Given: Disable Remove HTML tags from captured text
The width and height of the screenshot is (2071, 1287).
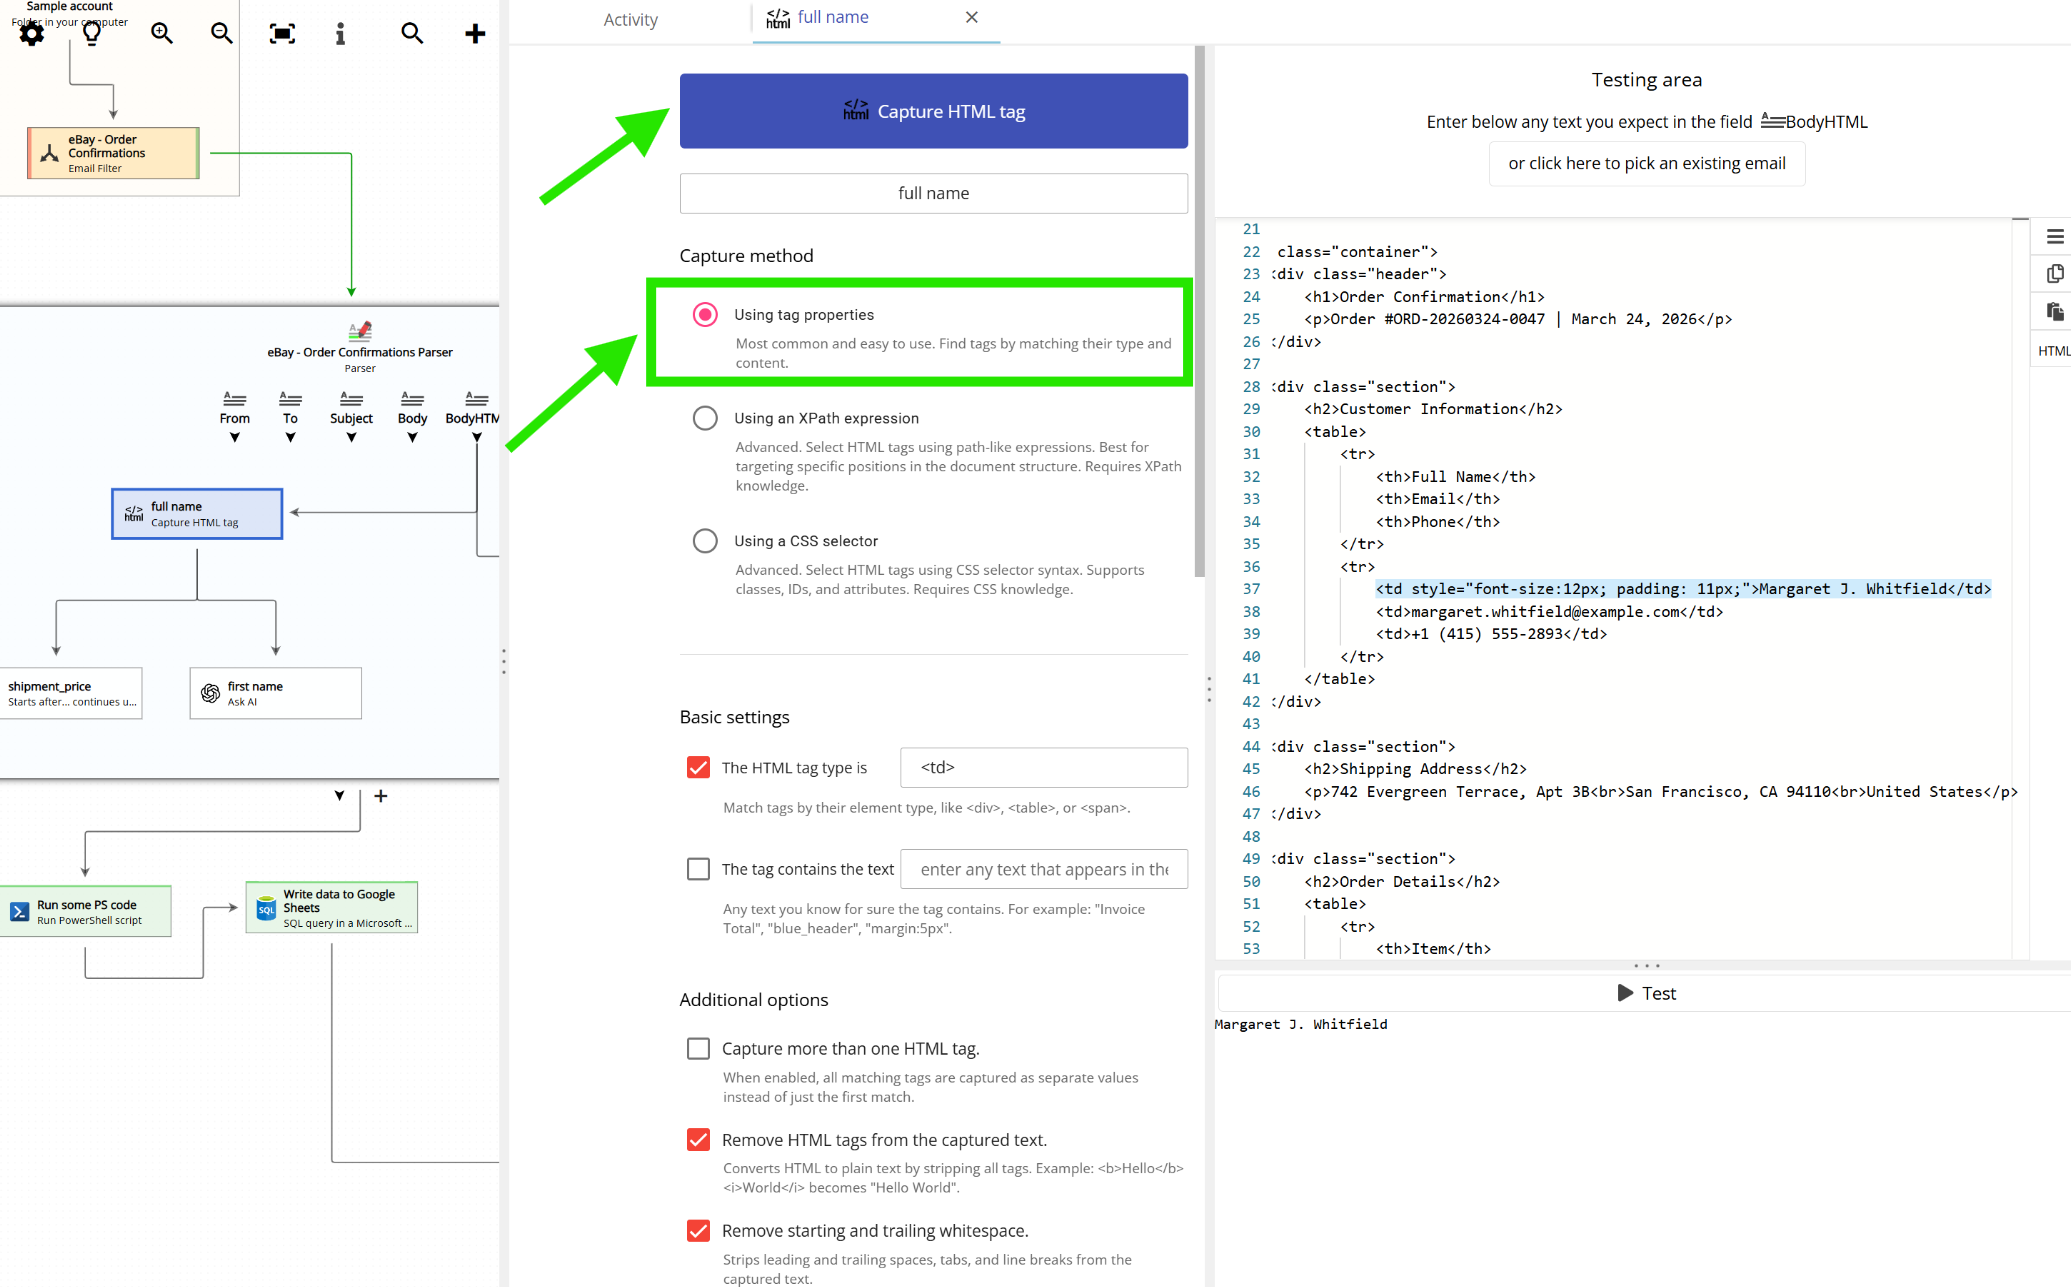Looking at the screenshot, I should (x=698, y=1139).
